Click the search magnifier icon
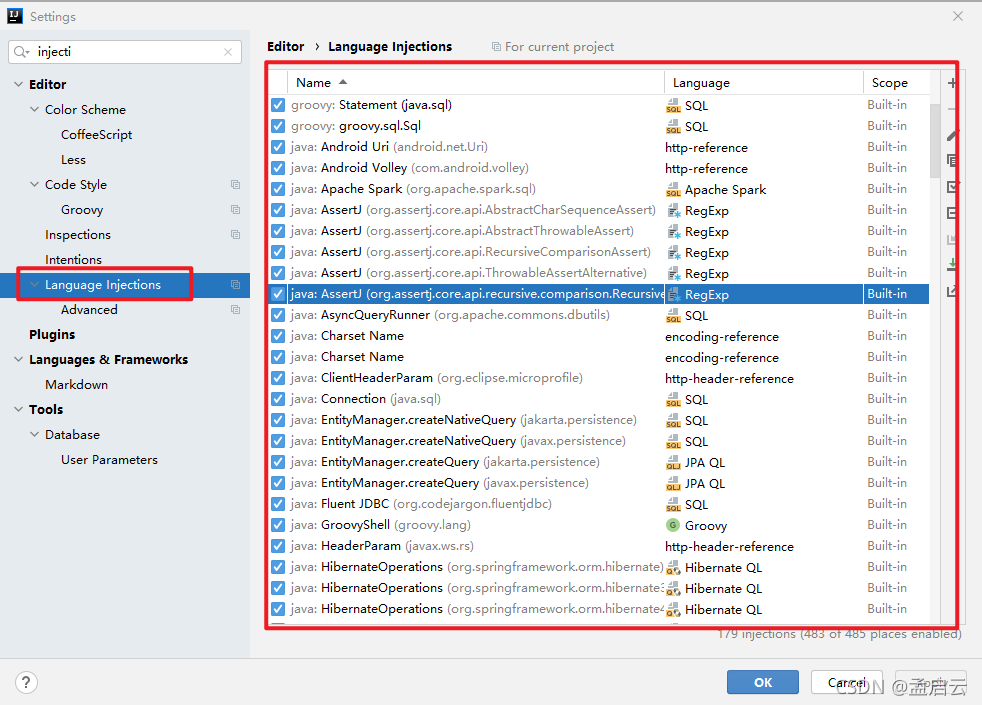The width and height of the screenshot is (982, 705). (x=21, y=51)
